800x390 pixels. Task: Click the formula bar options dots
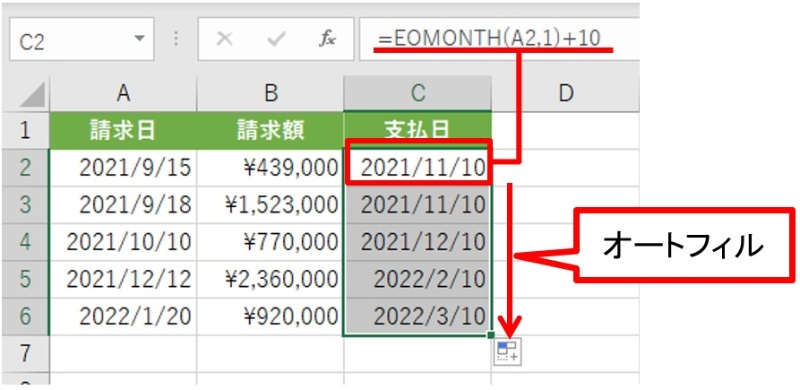coord(176,39)
